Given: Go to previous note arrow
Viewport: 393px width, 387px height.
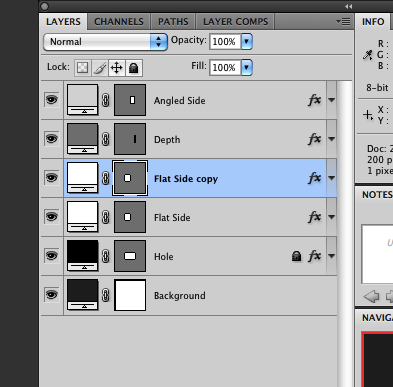Looking at the screenshot, I should click(x=371, y=296).
